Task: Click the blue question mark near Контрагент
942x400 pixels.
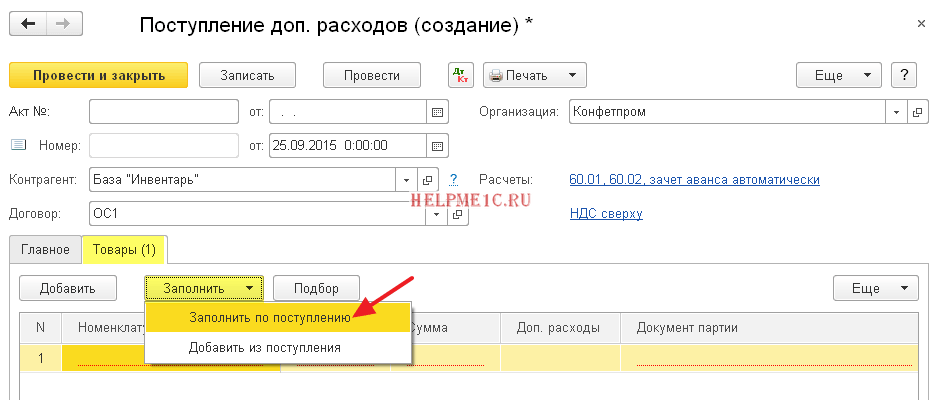Action: [x=454, y=180]
